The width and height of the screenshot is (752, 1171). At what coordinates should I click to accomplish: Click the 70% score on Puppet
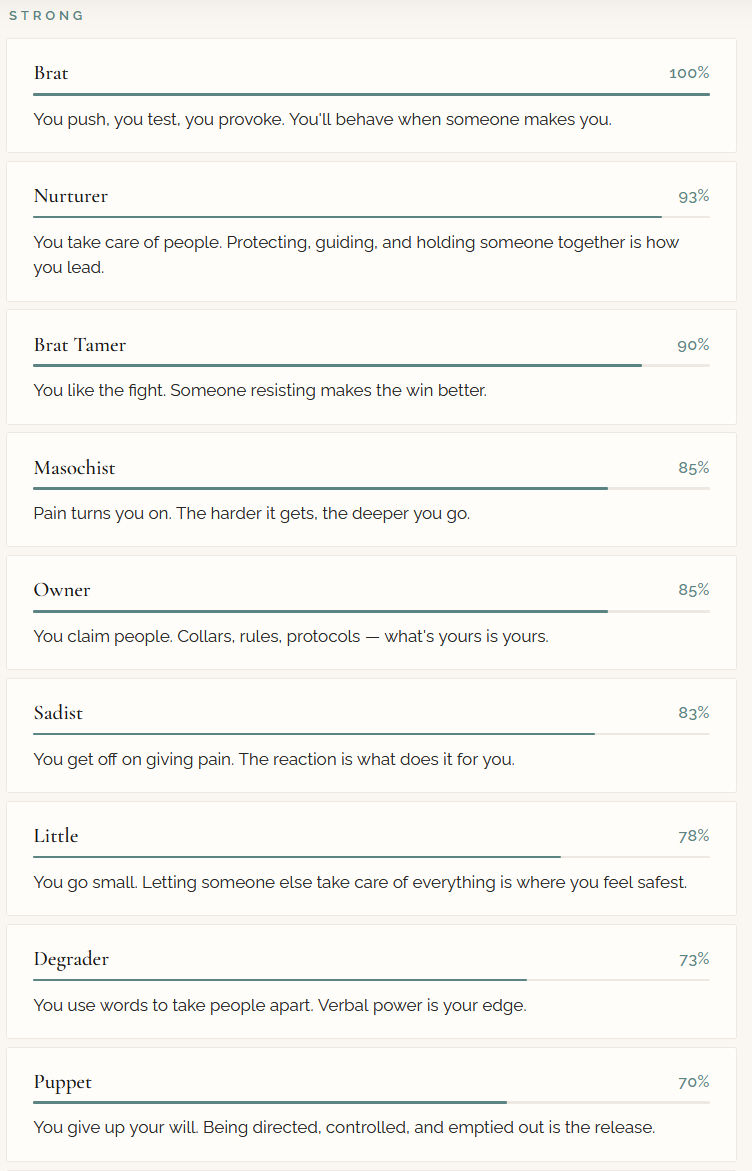693,1082
